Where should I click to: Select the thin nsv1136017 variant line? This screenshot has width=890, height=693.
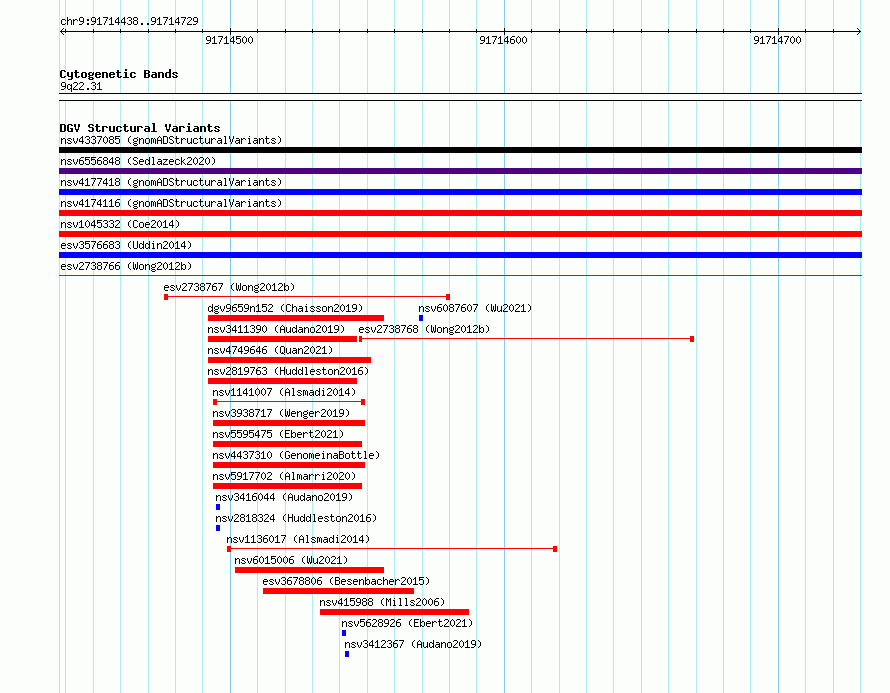392,549
